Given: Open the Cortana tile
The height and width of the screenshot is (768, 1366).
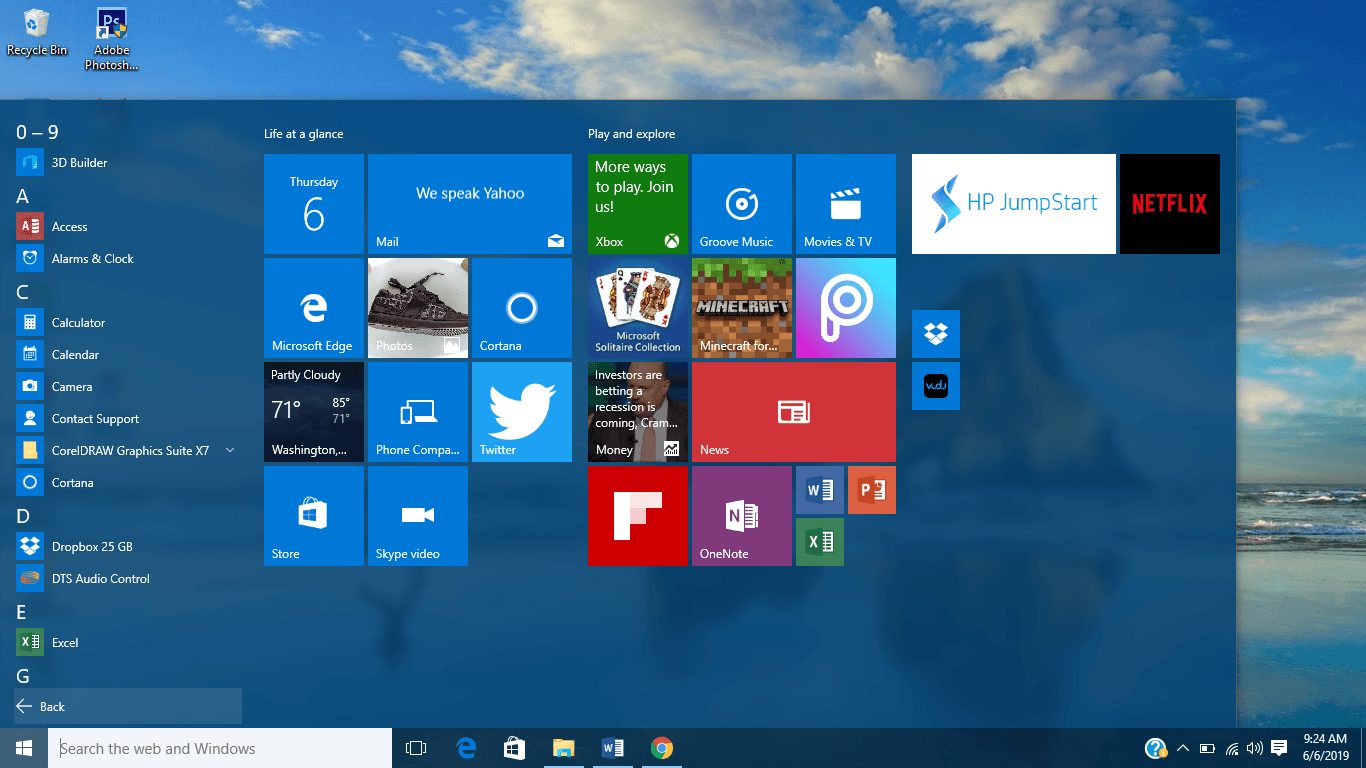Looking at the screenshot, I should point(522,308).
